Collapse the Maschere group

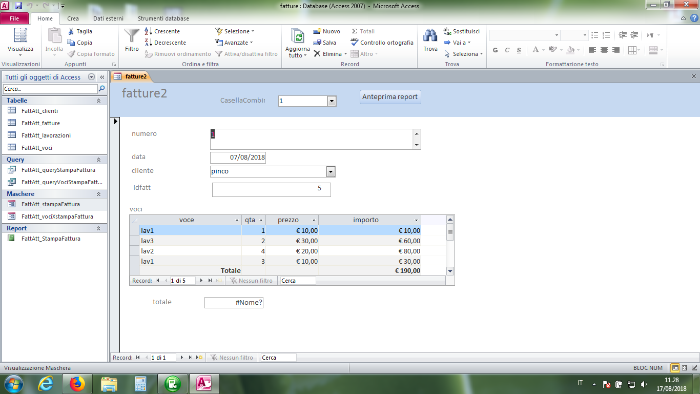[99, 194]
